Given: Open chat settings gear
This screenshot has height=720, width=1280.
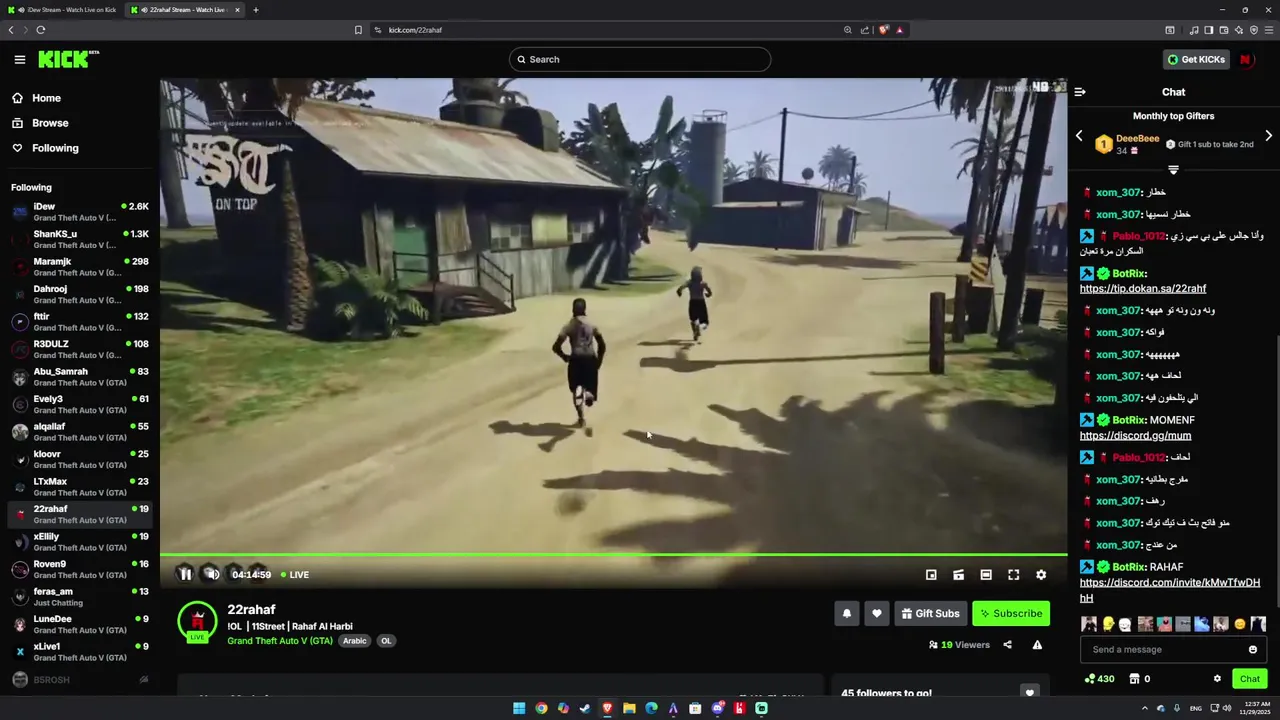Looking at the screenshot, I should click(x=1217, y=679).
